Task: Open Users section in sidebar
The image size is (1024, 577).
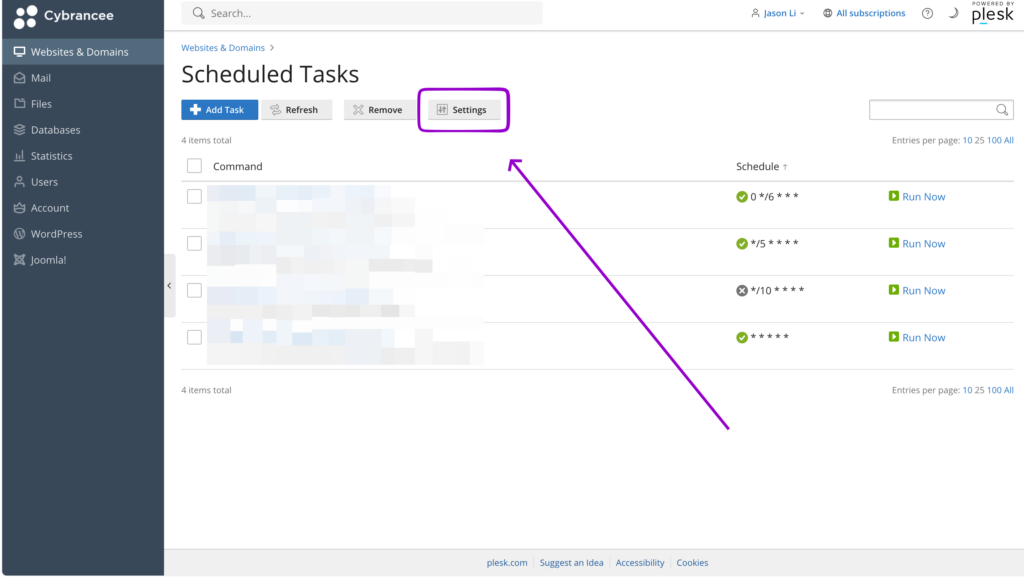Action: click(x=83, y=182)
